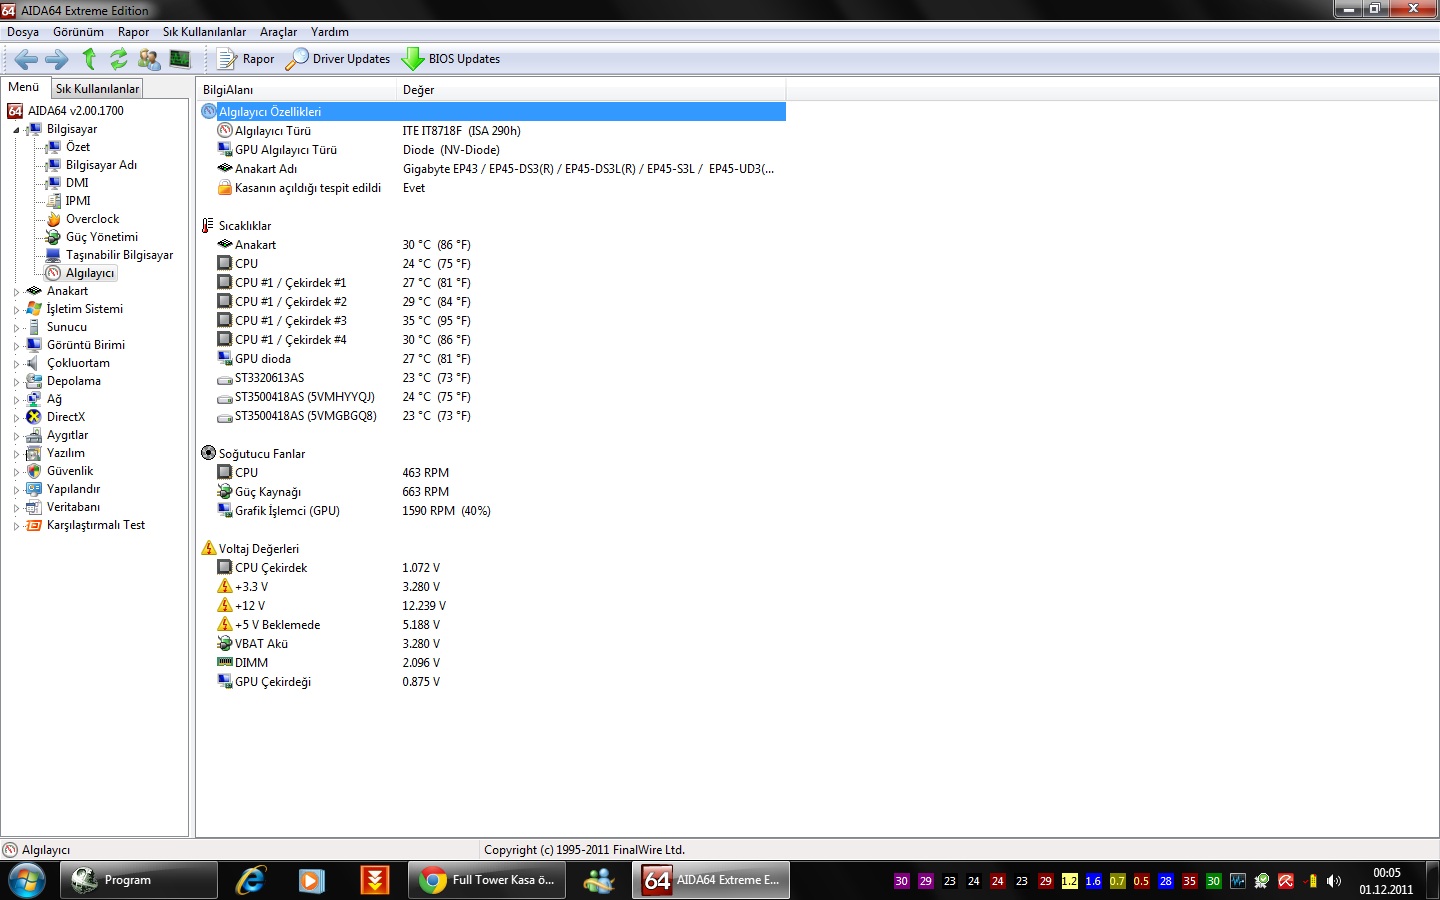This screenshot has height=900, width=1440.
Task: Select the CPU #1 / Çekirdek #3 row
Action: 492,321
